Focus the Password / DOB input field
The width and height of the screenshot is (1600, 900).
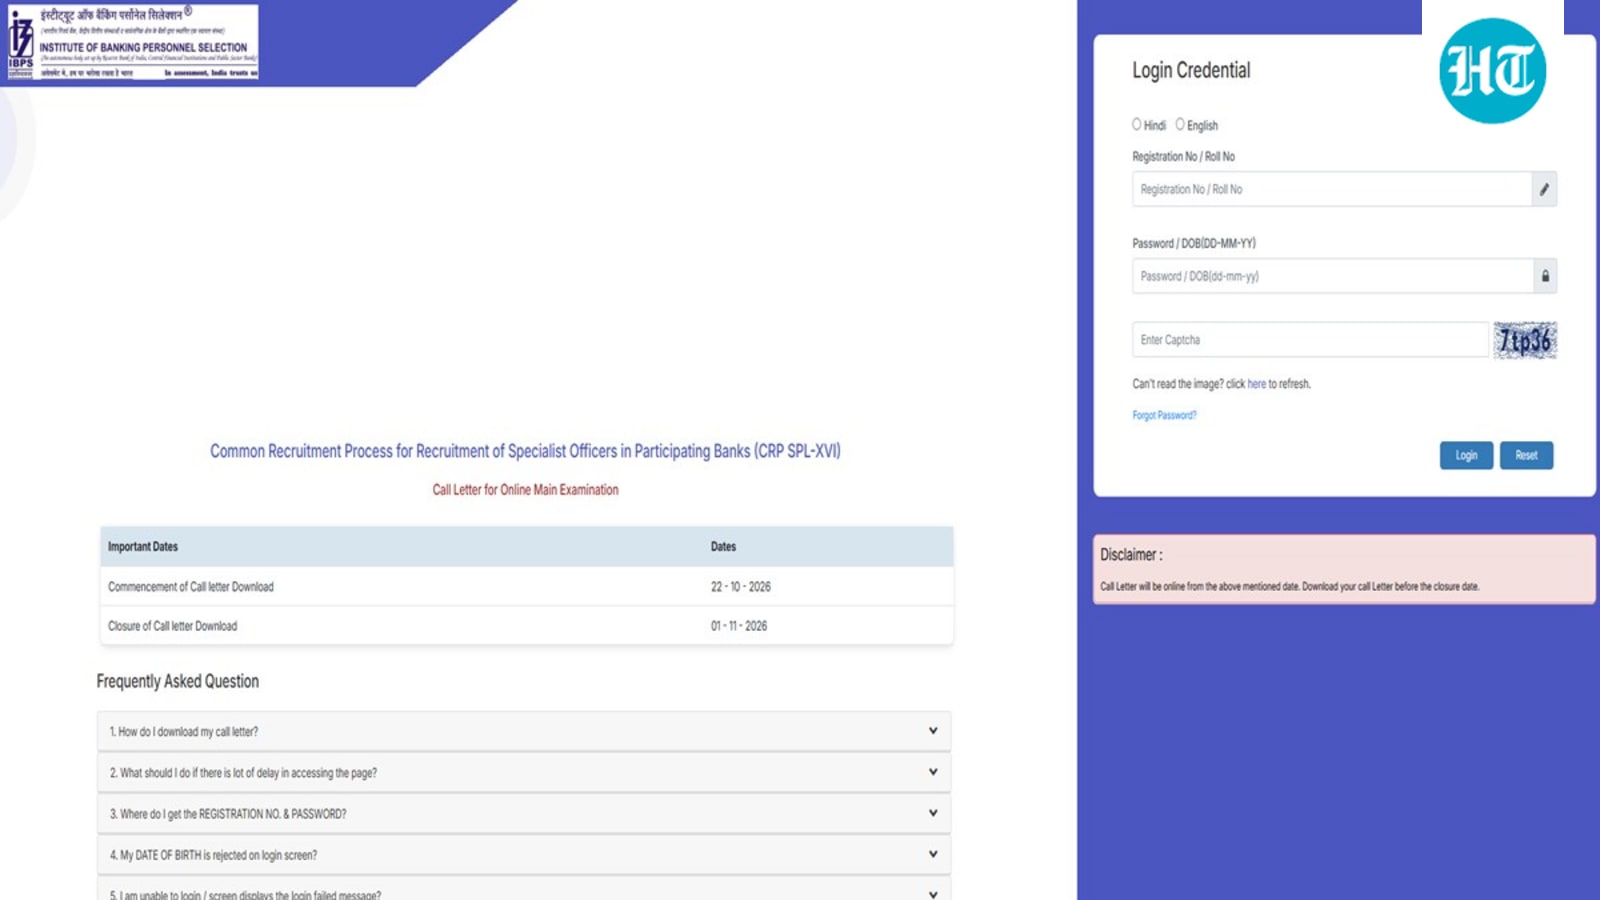tap(1333, 276)
